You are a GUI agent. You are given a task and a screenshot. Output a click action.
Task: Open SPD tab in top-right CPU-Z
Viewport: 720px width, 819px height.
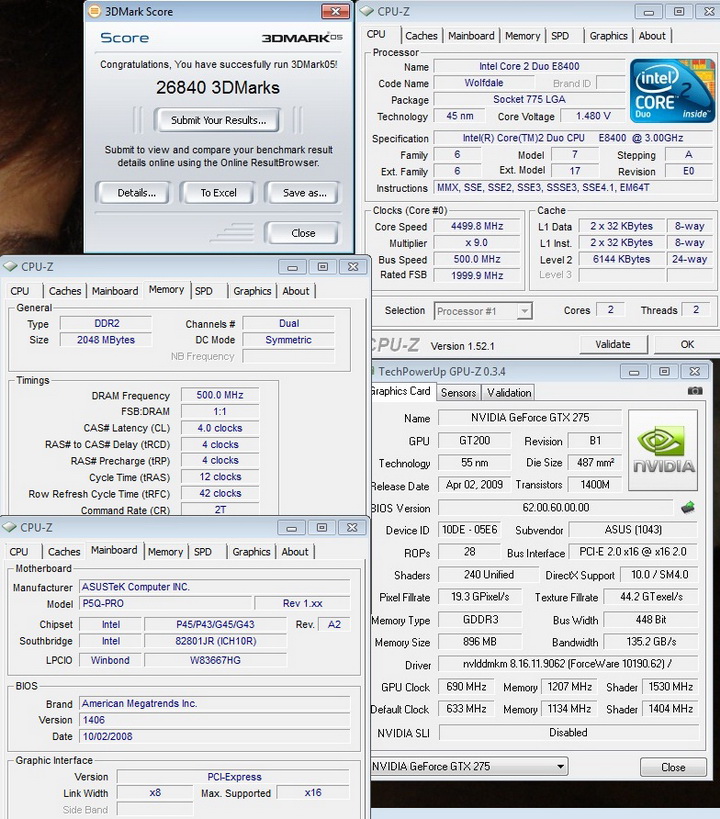(560, 36)
